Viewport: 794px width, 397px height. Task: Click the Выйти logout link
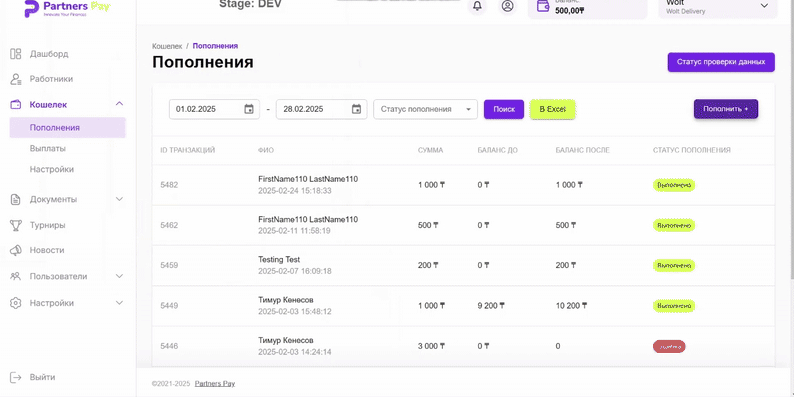tap(43, 377)
